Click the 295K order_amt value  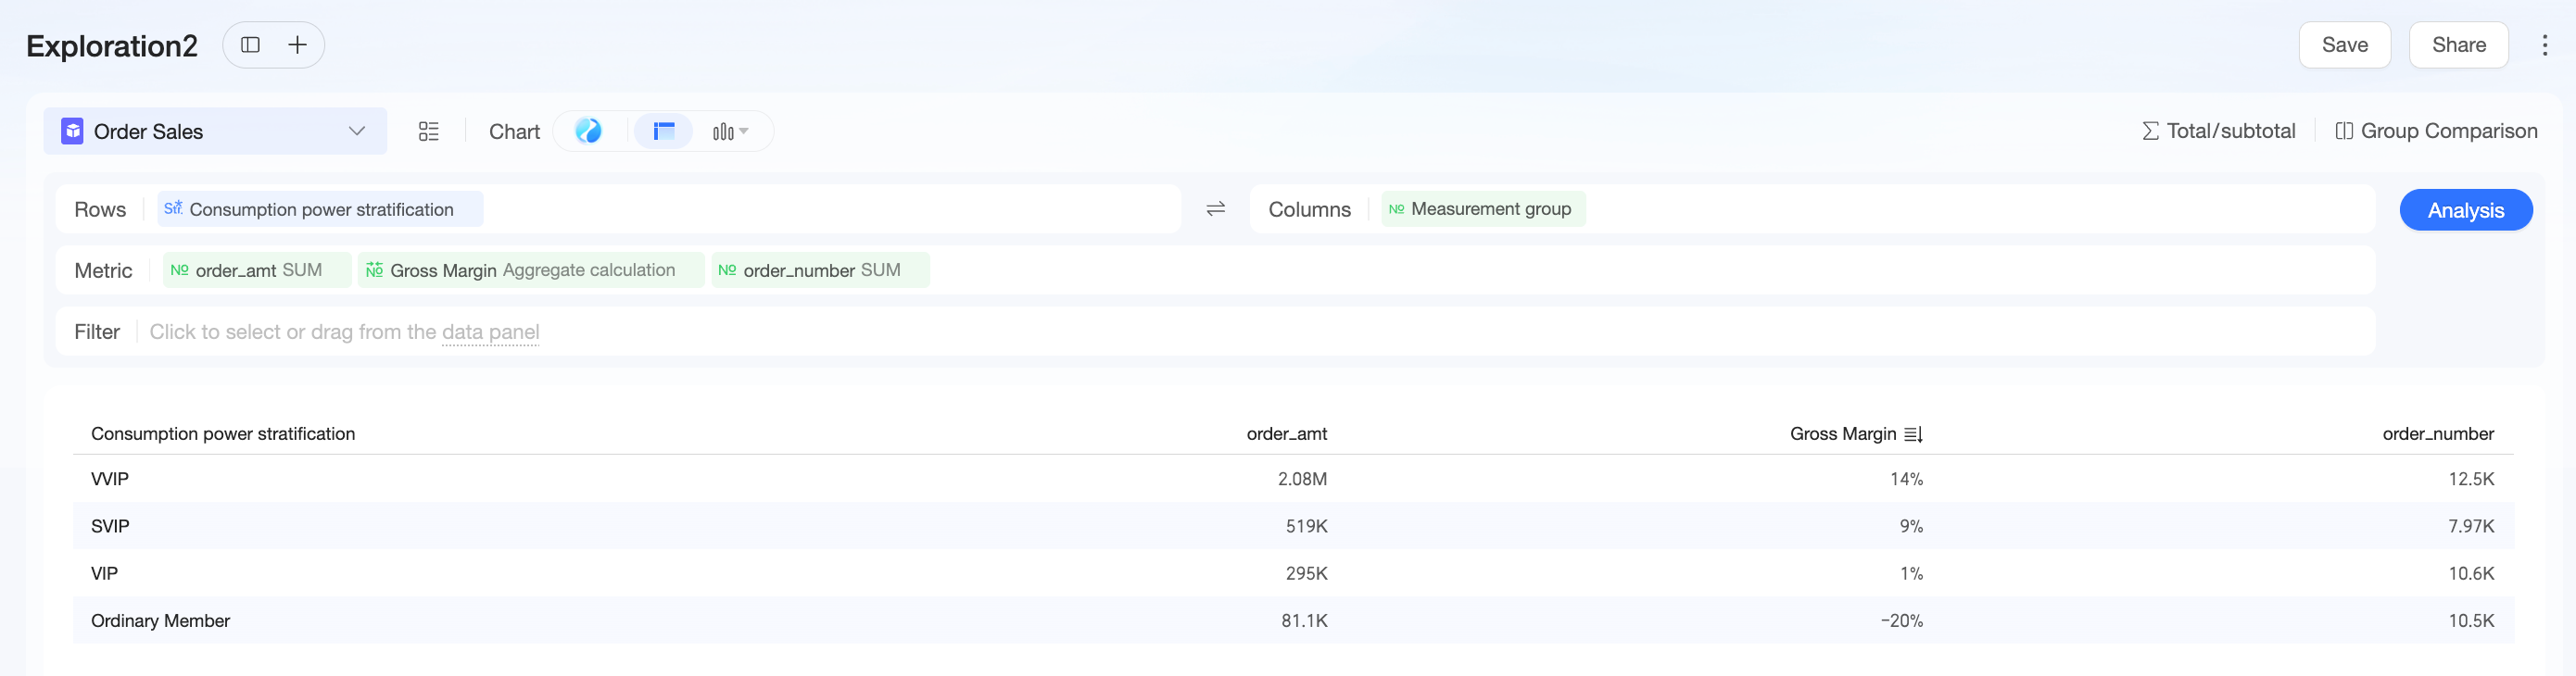[x=1306, y=573]
